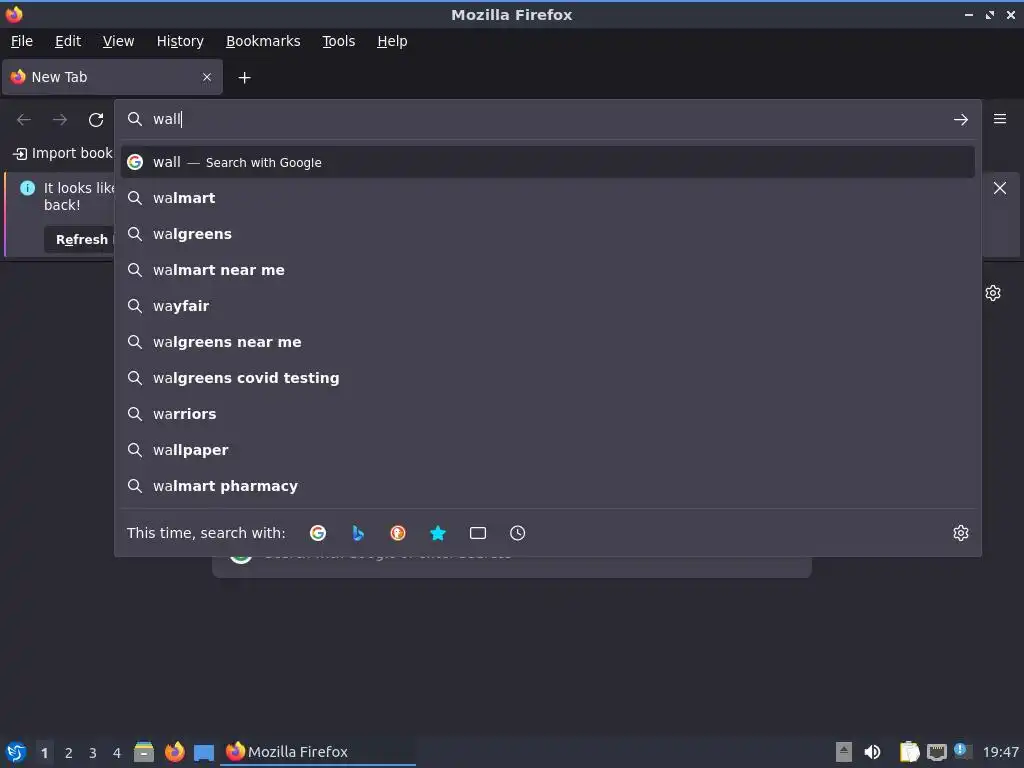Click the address bar containing 'wall'

[547, 119]
